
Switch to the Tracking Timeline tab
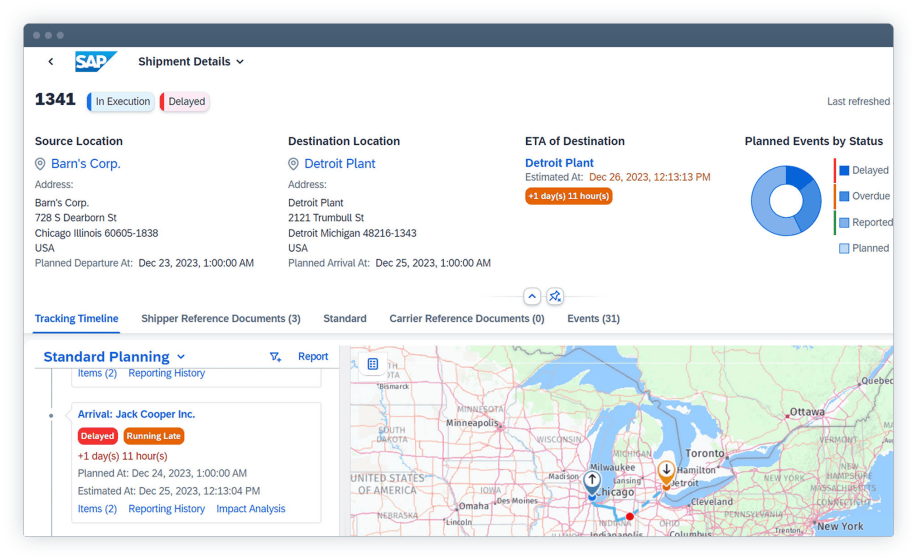point(77,319)
